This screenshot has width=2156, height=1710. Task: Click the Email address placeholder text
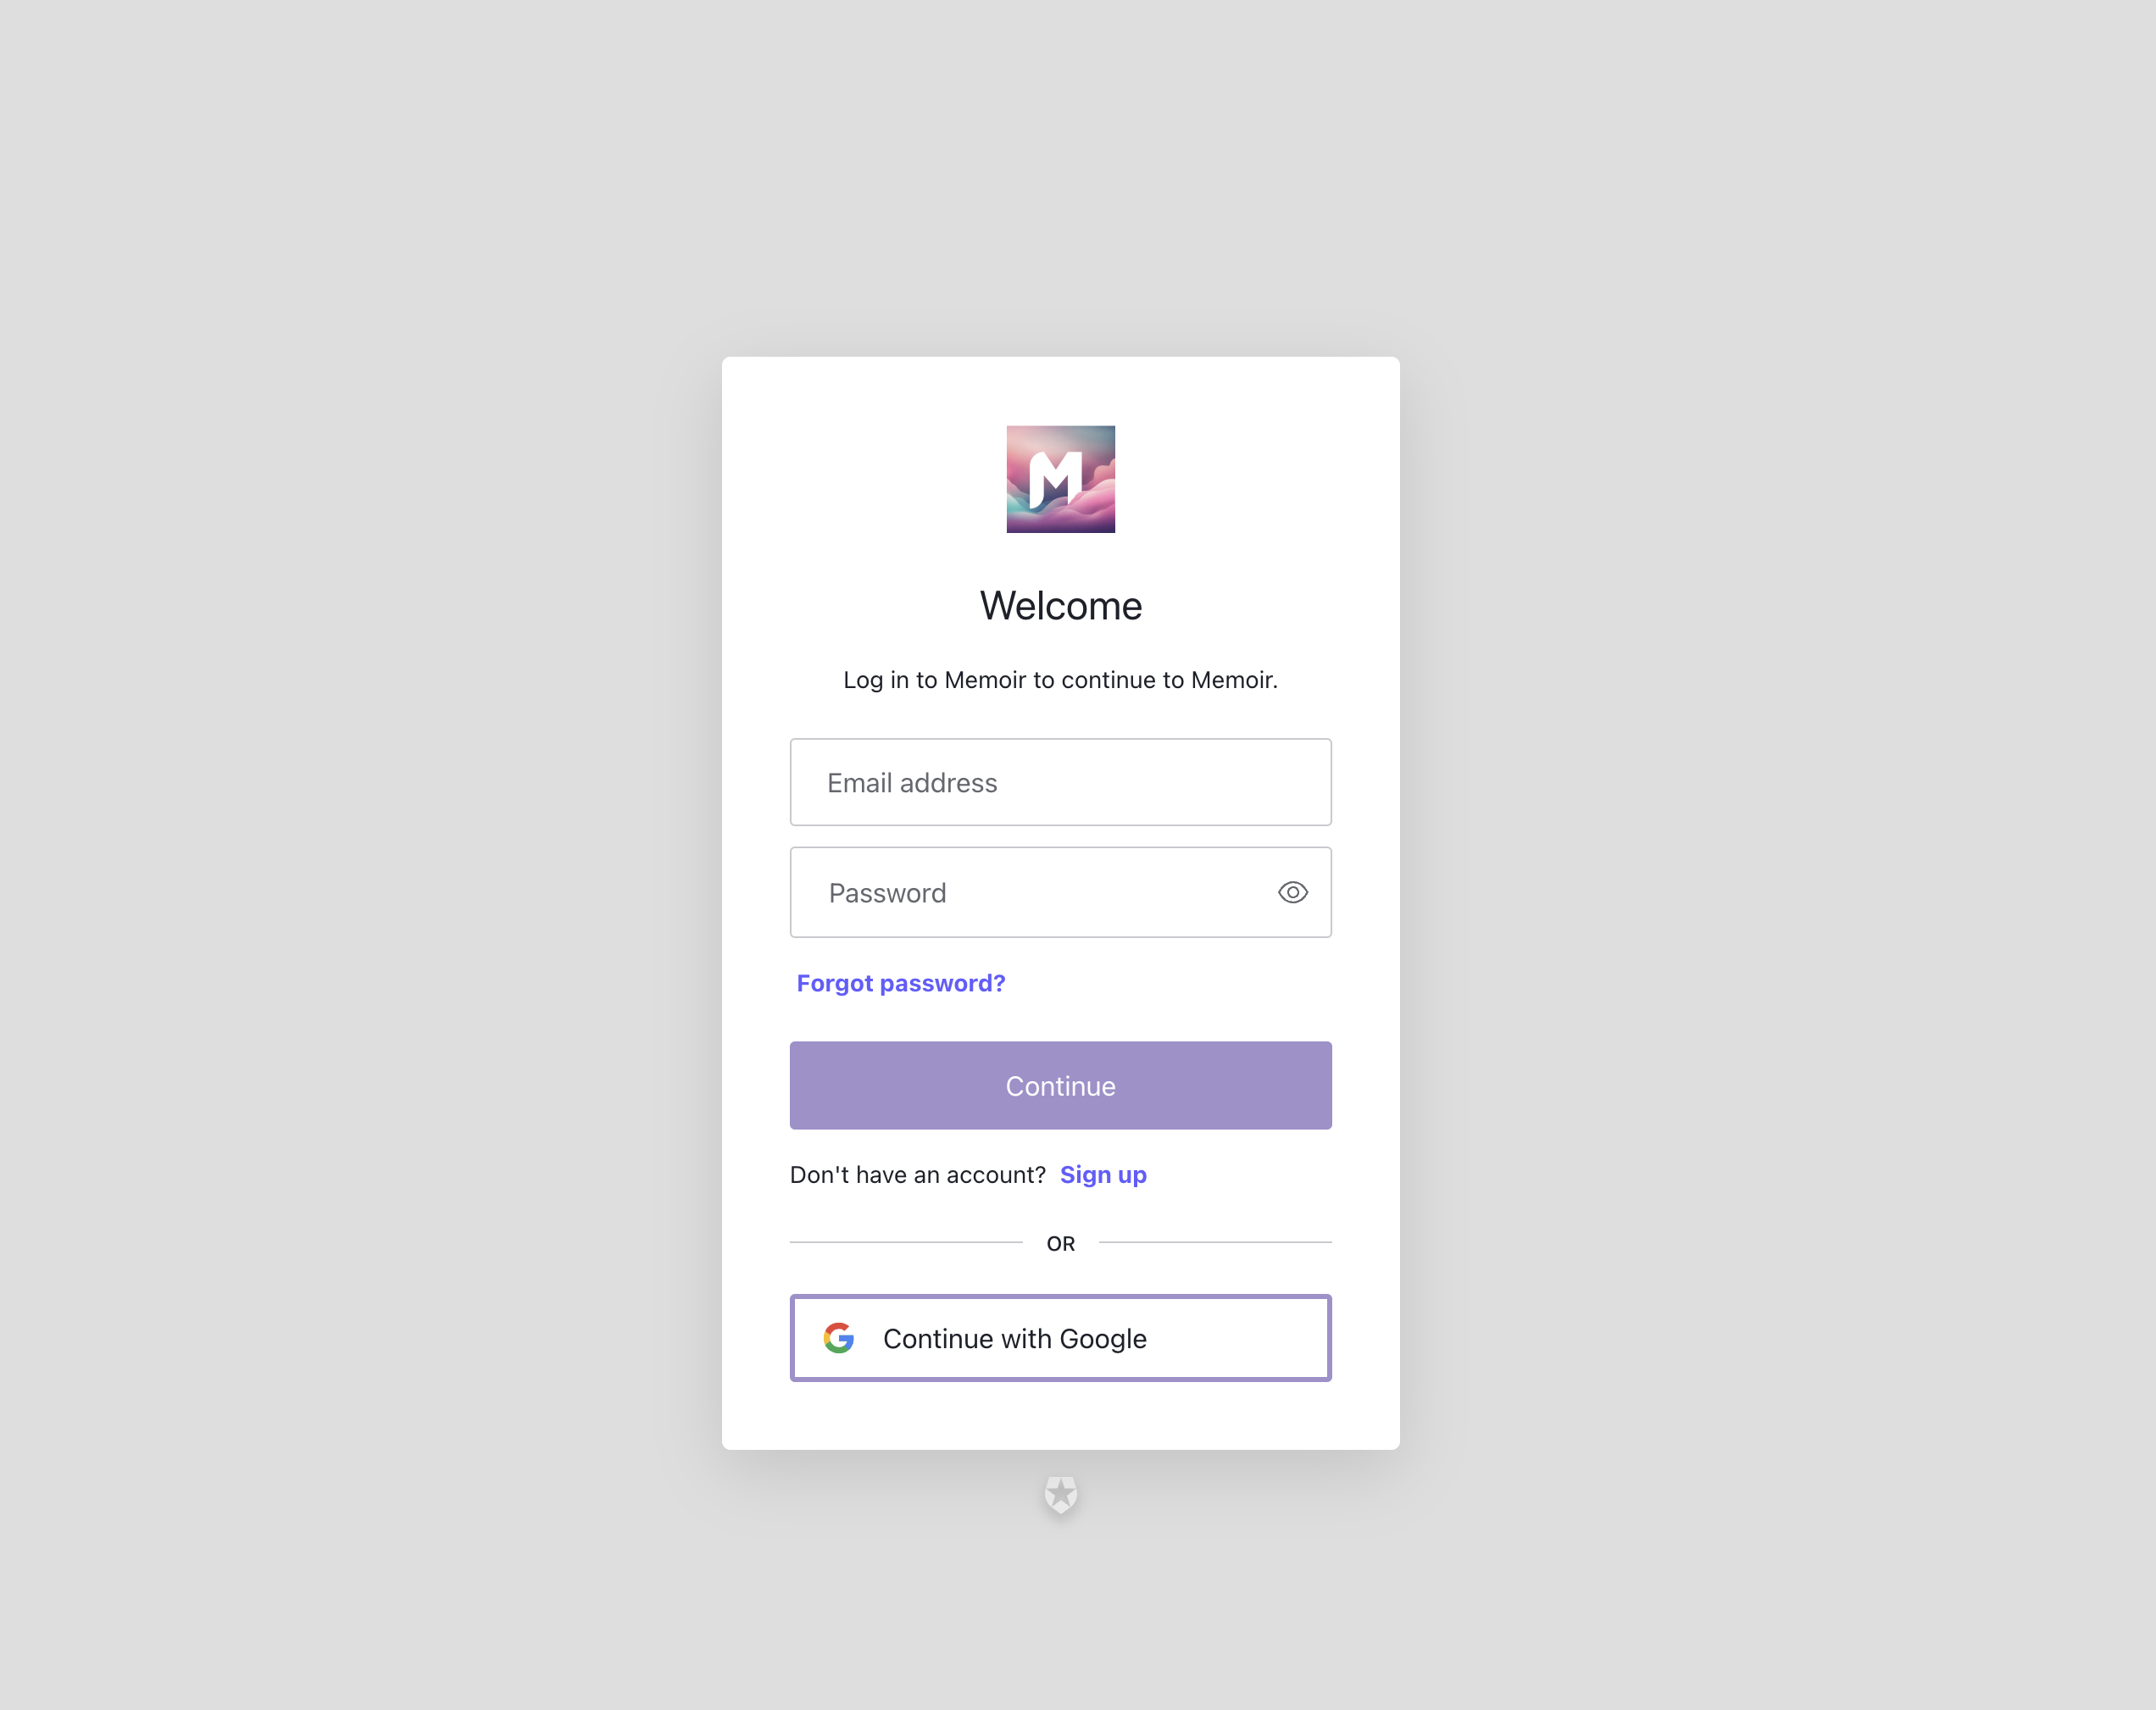point(912,783)
